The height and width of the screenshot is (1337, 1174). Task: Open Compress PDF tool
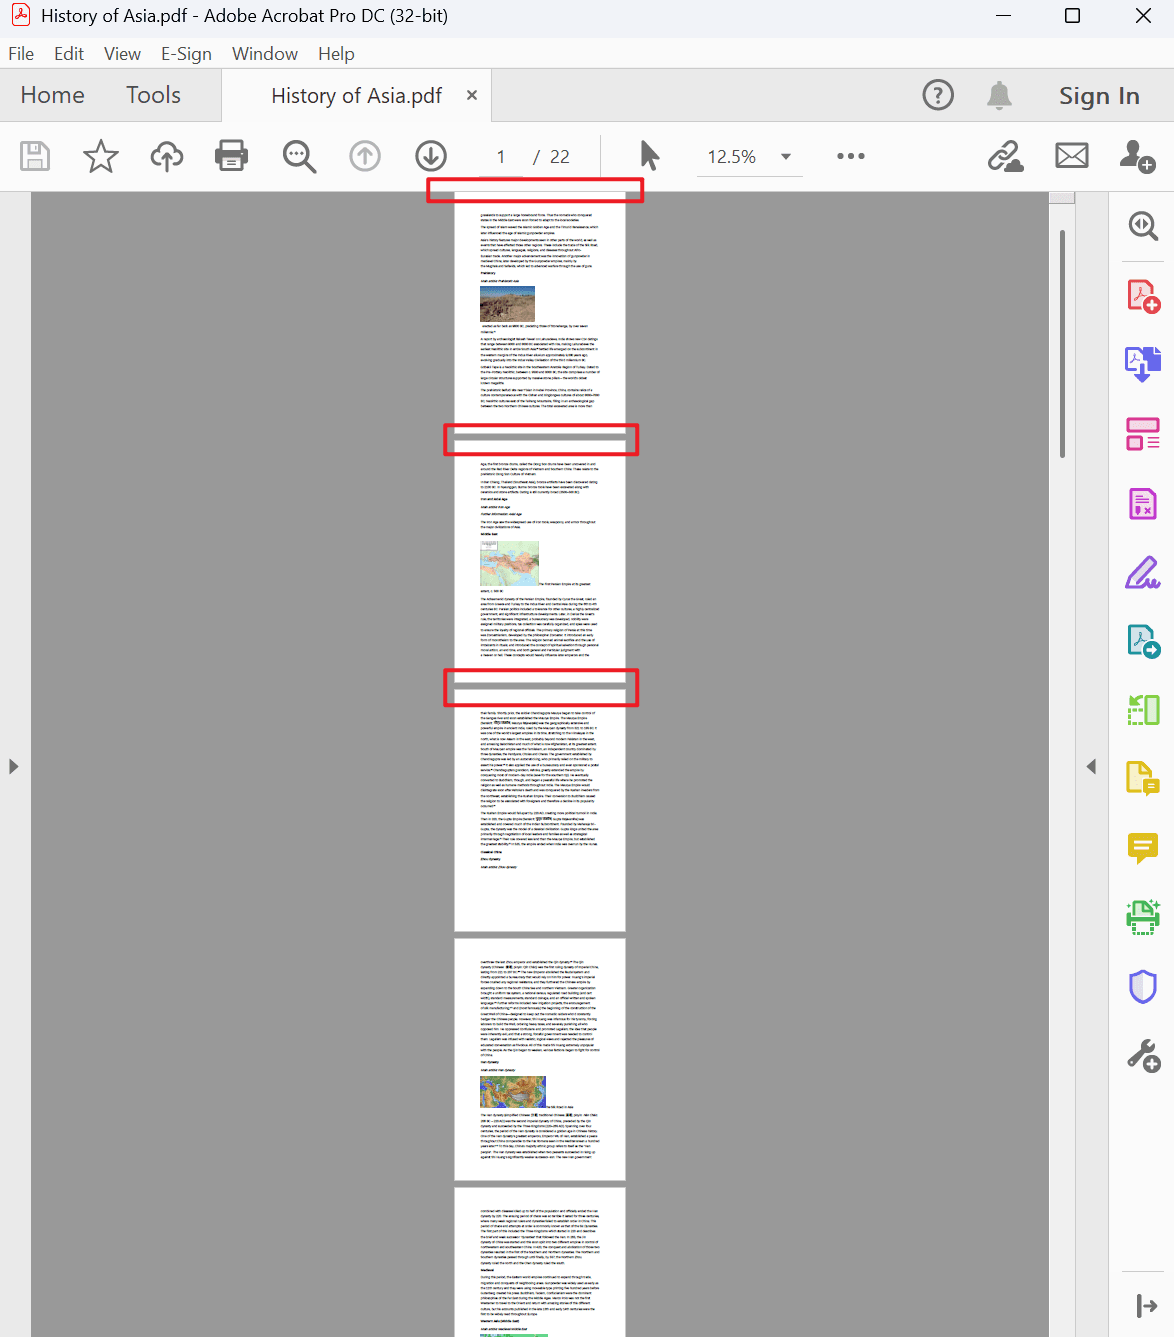pos(1143,710)
